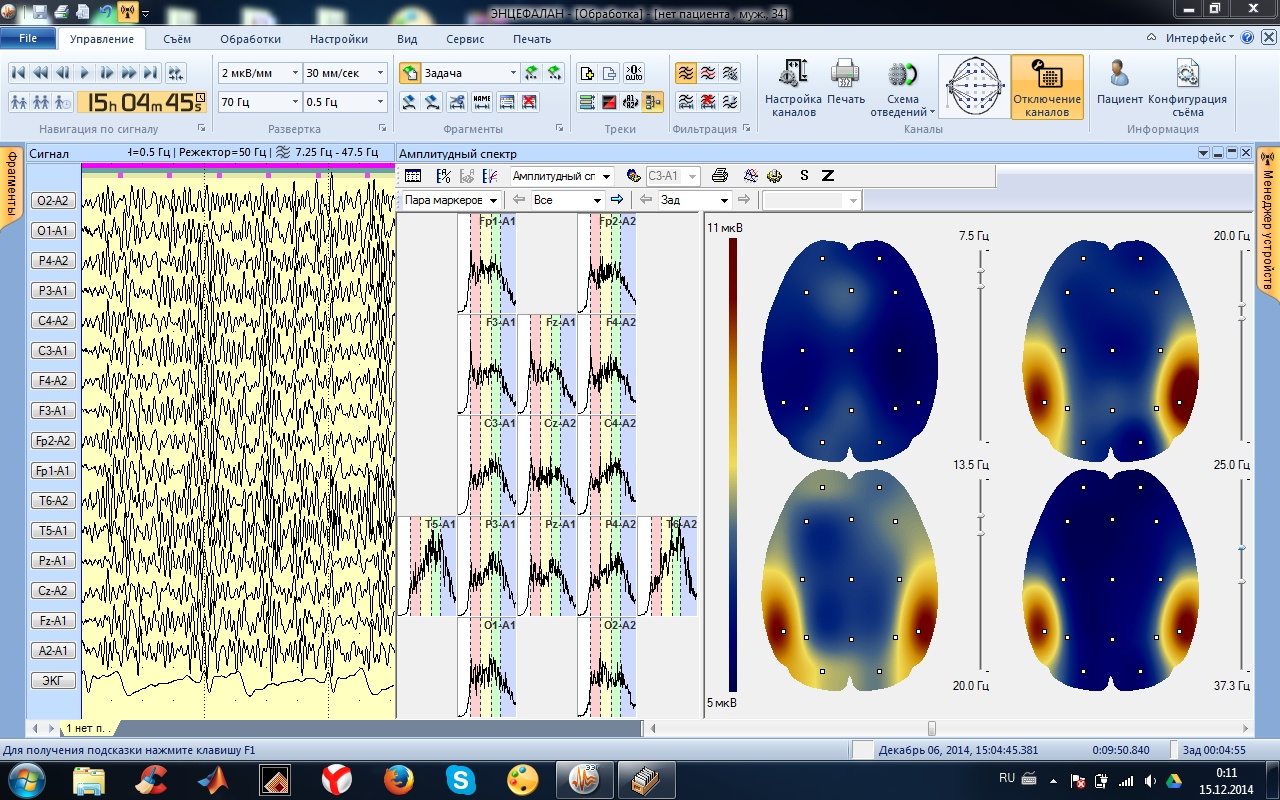Viewport: 1280px width, 800px height.
Task: Open the Схема отведений dropdown button
Action: point(902,88)
